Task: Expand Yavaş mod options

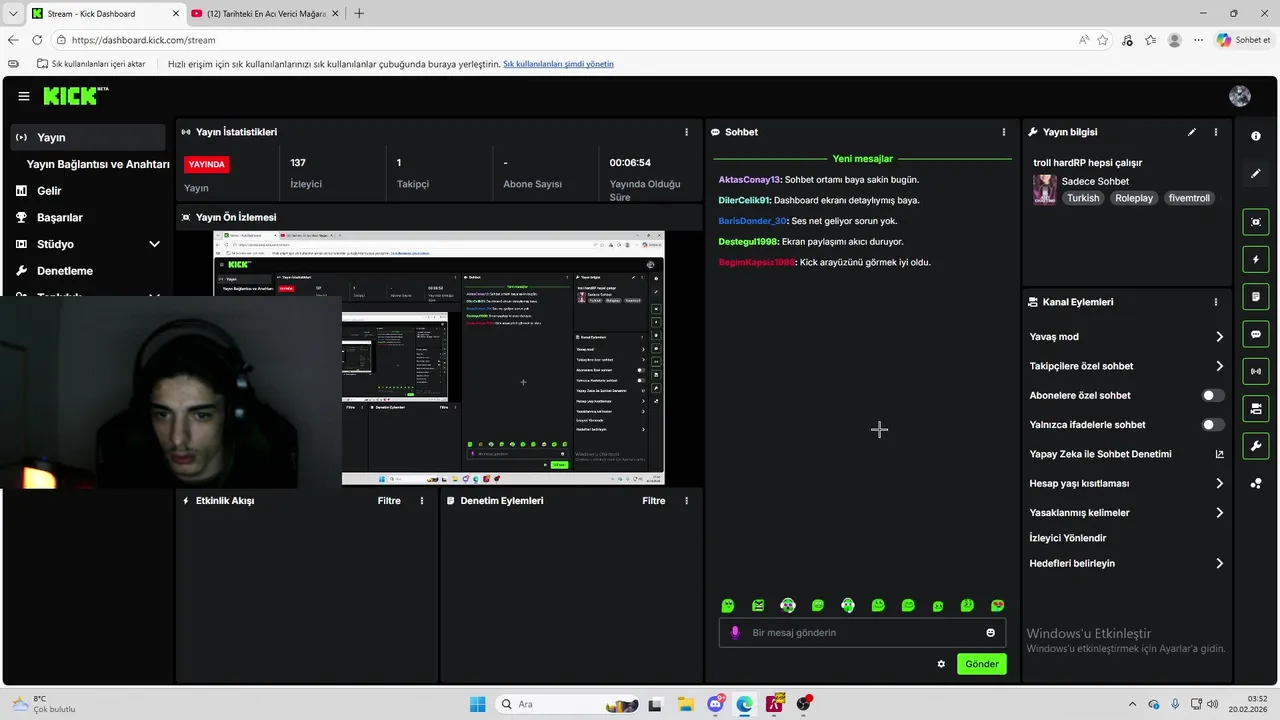Action: pos(1219,337)
